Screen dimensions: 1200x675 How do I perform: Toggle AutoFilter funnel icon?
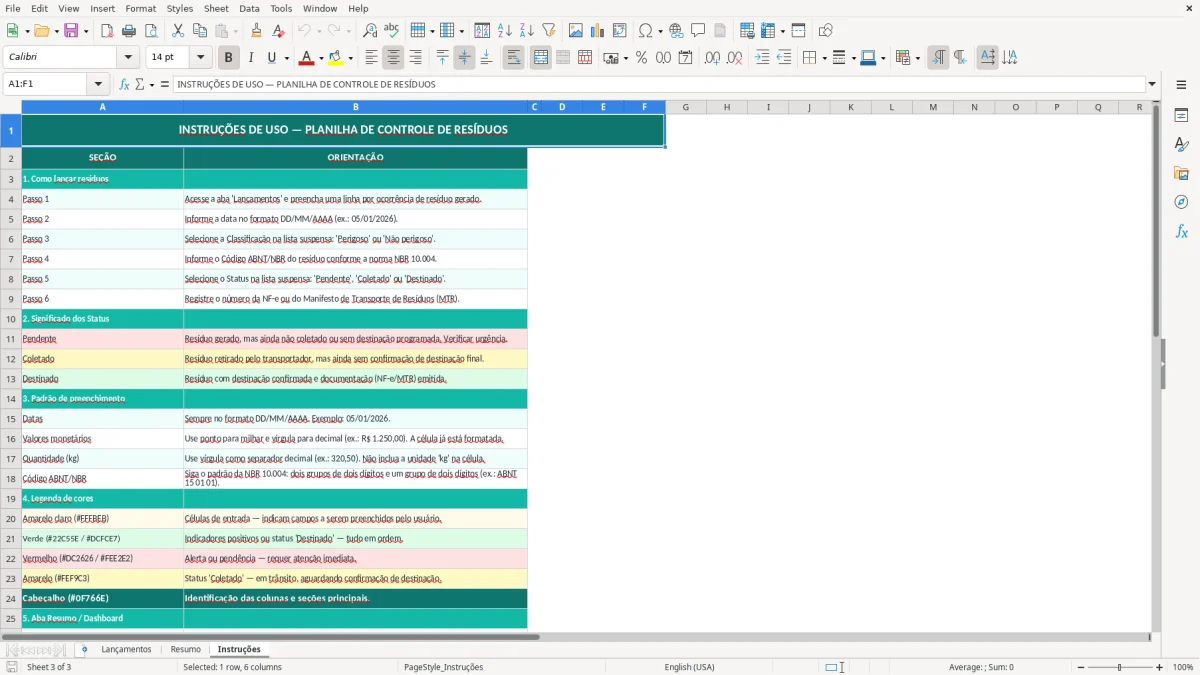tap(548, 31)
